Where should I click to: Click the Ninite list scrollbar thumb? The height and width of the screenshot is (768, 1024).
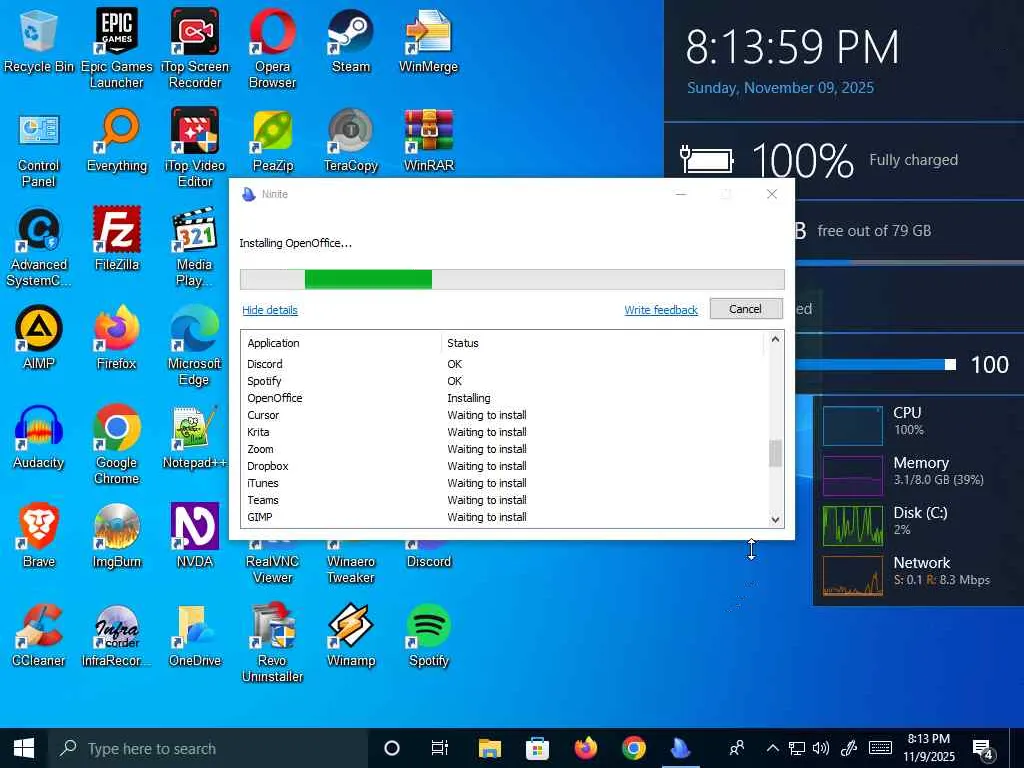tap(775, 453)
